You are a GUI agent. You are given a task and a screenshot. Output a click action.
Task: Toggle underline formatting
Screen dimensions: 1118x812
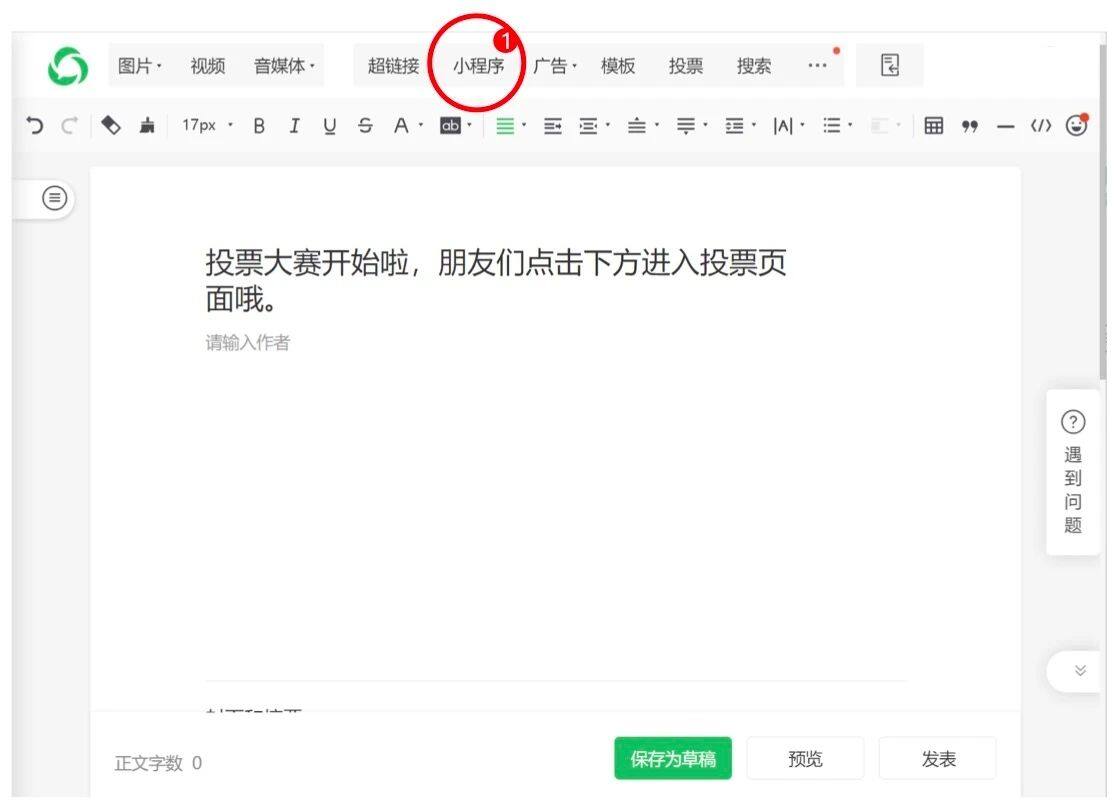coord(329,126)
